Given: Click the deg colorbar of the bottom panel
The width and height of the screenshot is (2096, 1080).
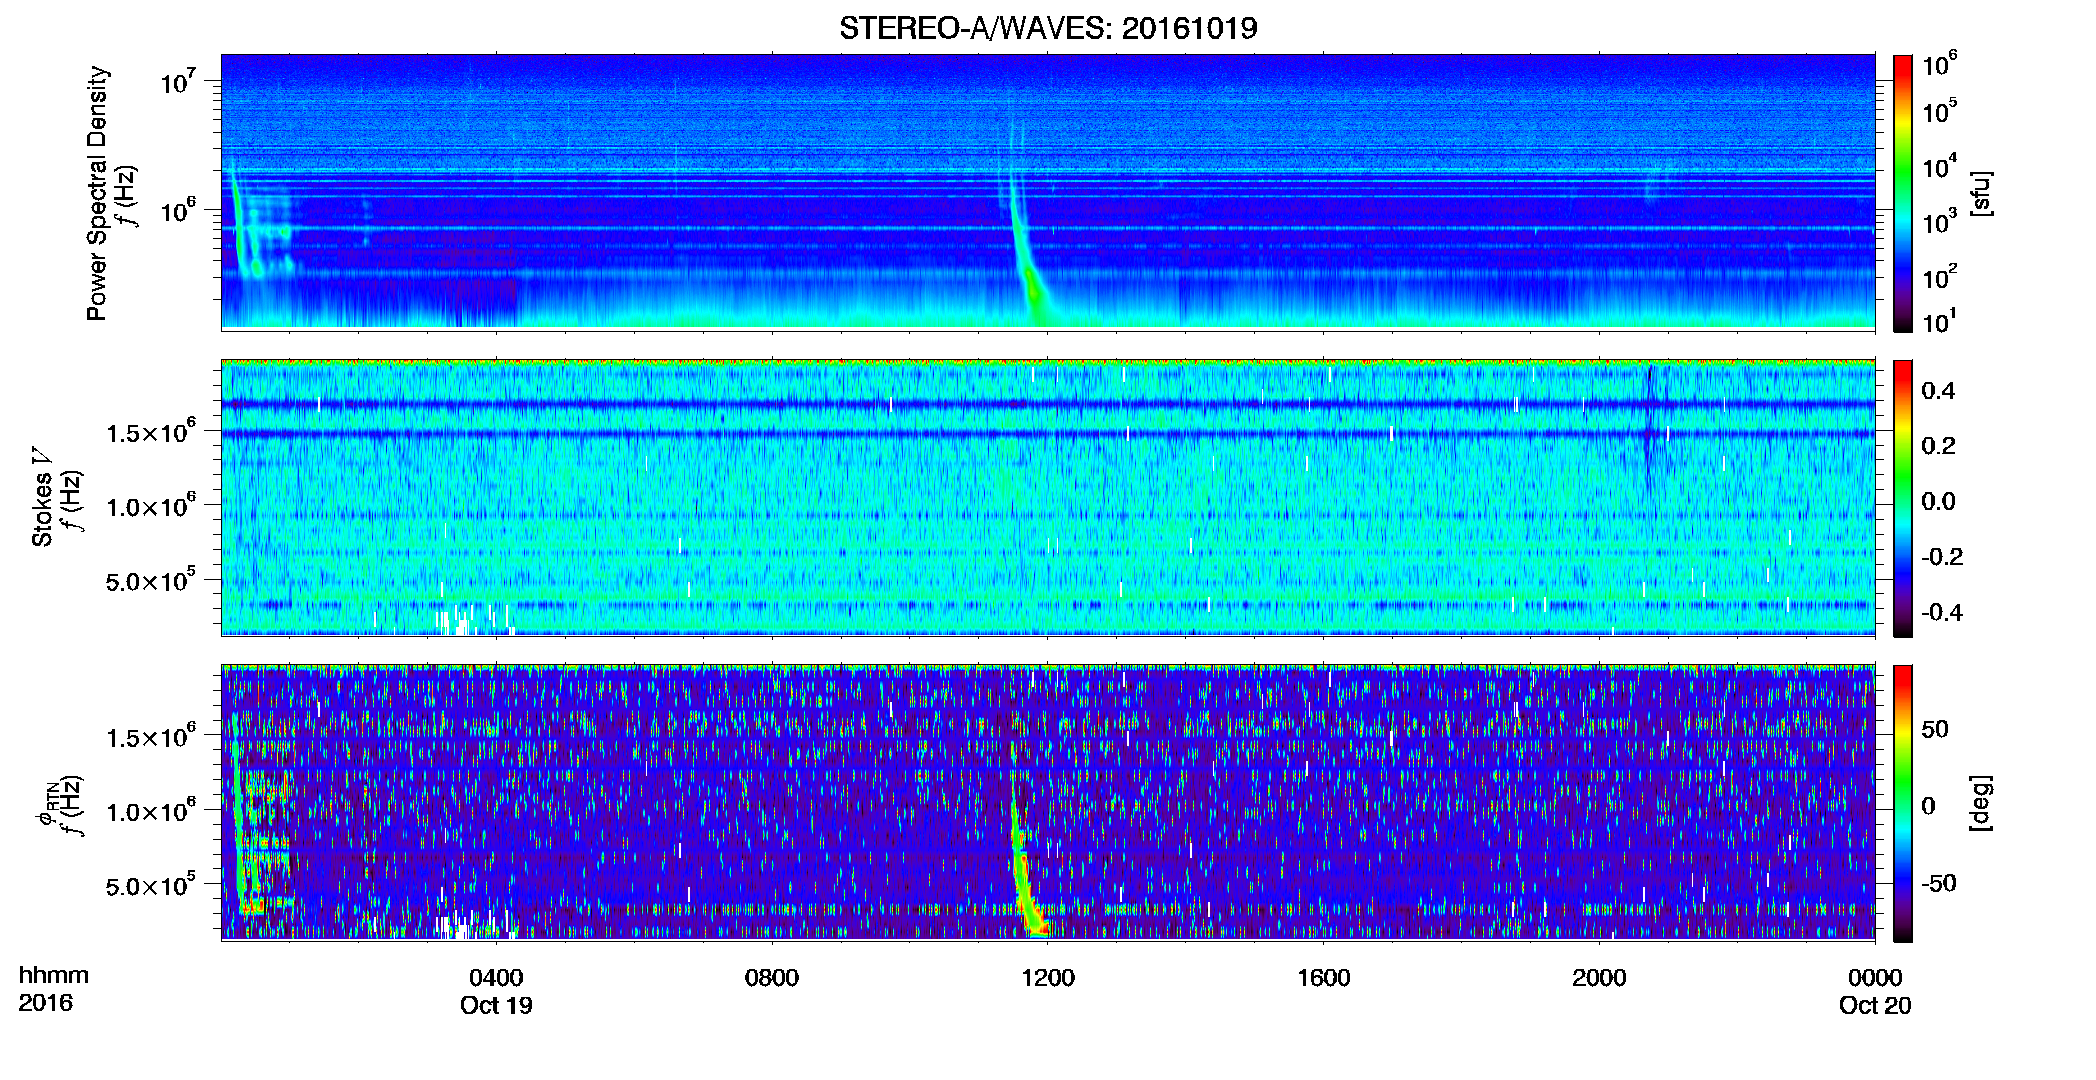Looking at the screenshot, I should 1903,803.
